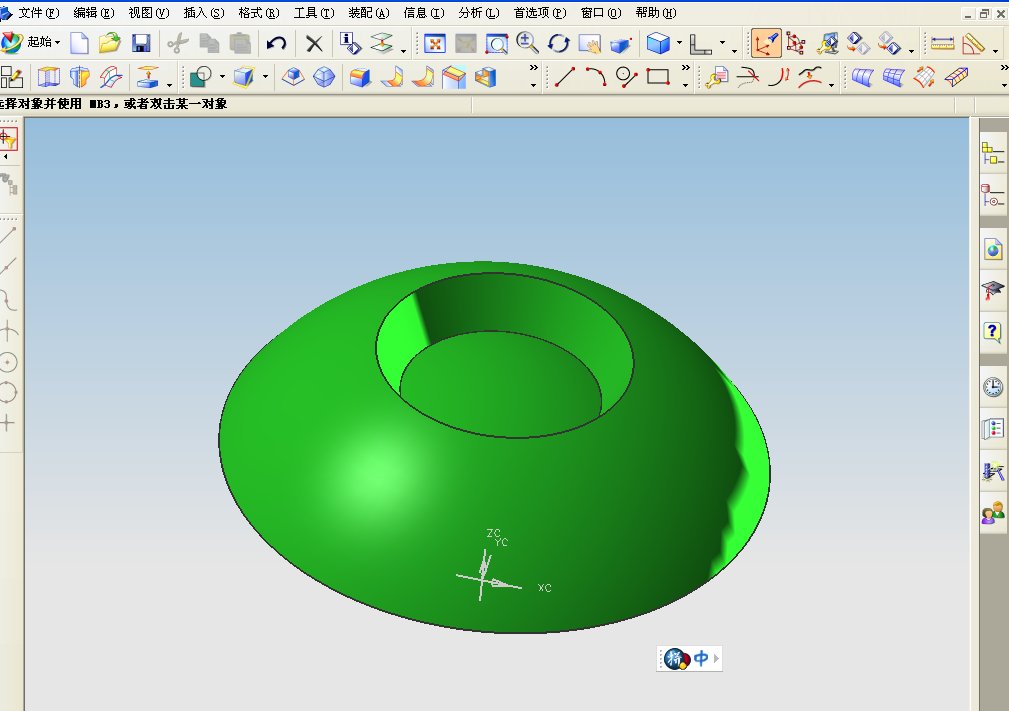Open the dropdown arrow next to the trim body icon

(x=265, y=77)
